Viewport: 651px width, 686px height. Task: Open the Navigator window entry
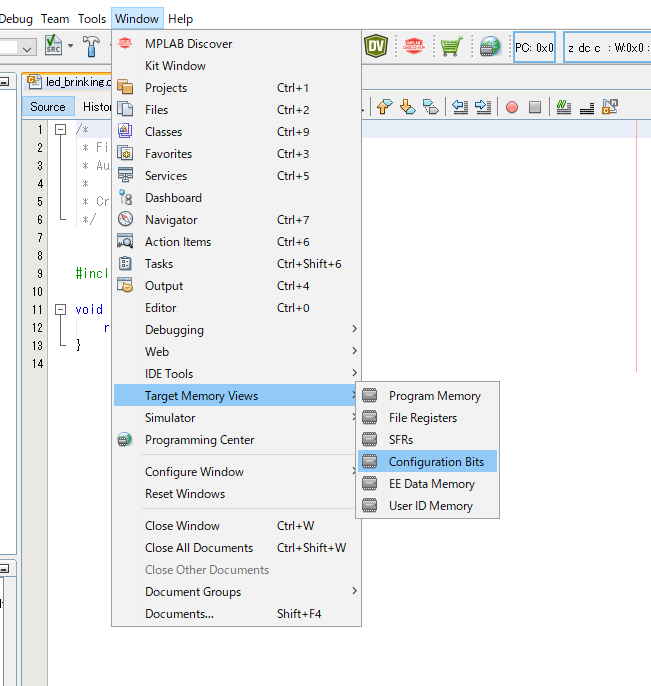[x=237, y=220]
